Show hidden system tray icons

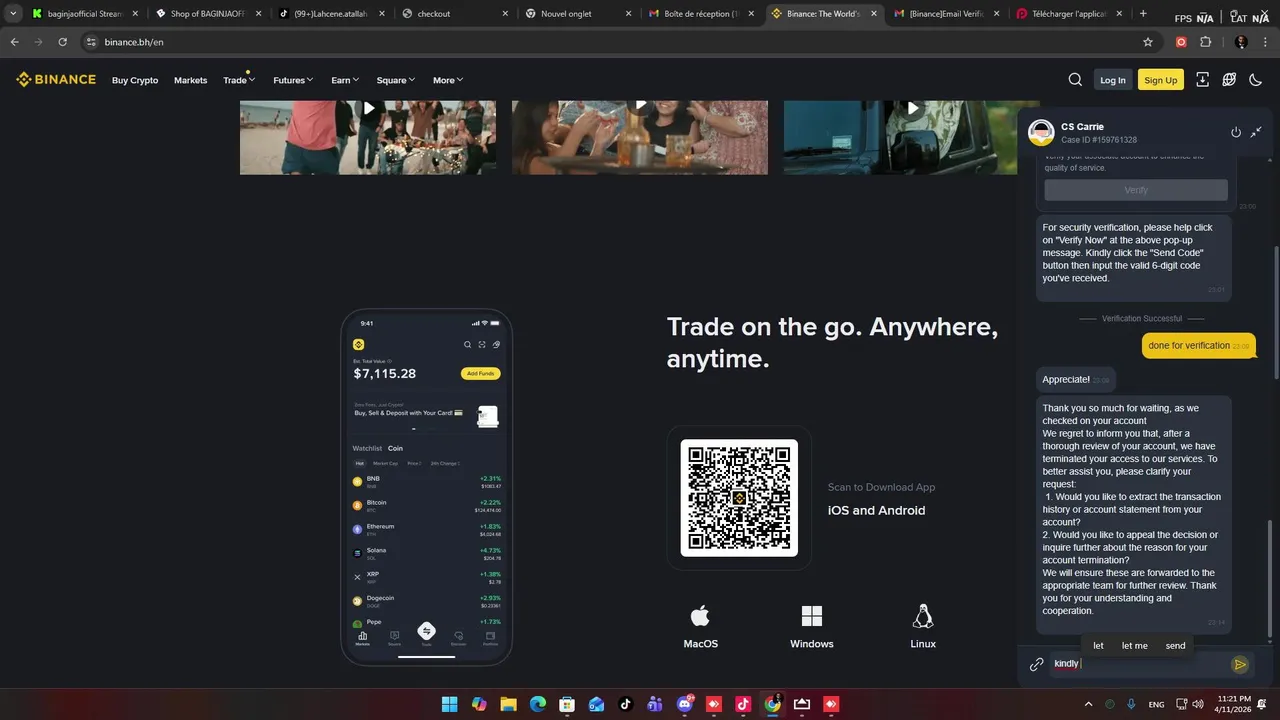(x=1089, y=704)
